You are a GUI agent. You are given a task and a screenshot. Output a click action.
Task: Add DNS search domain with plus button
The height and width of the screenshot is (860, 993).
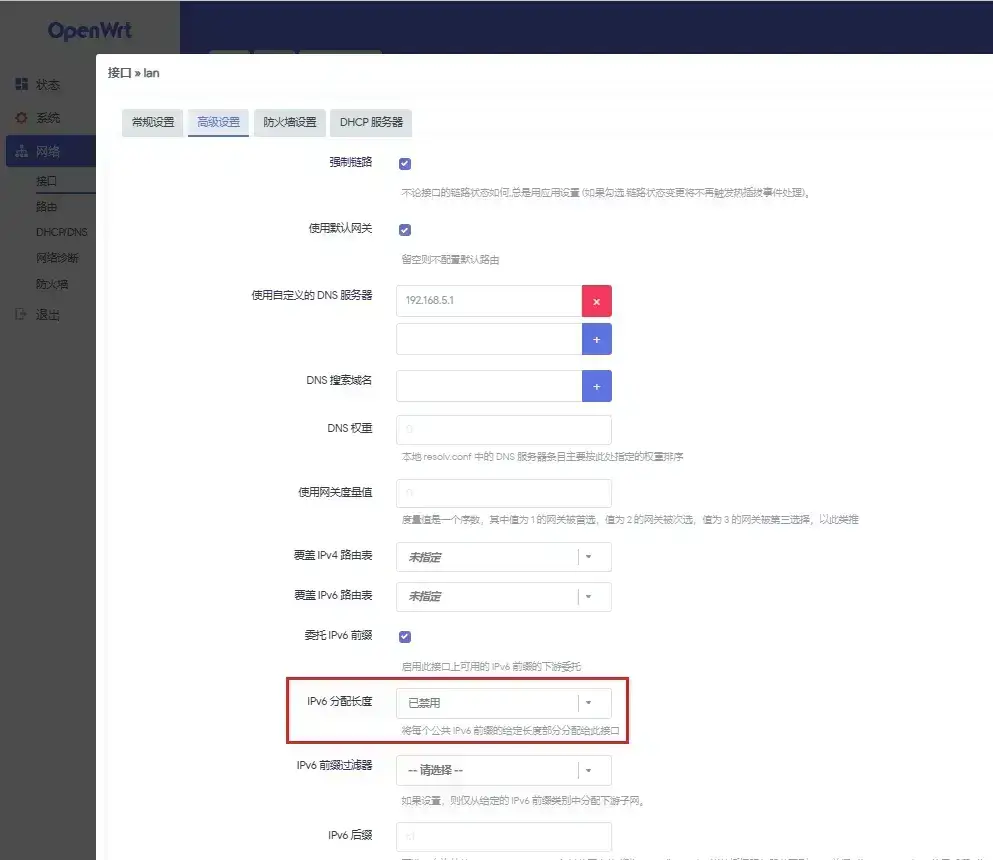coord(596,386)
